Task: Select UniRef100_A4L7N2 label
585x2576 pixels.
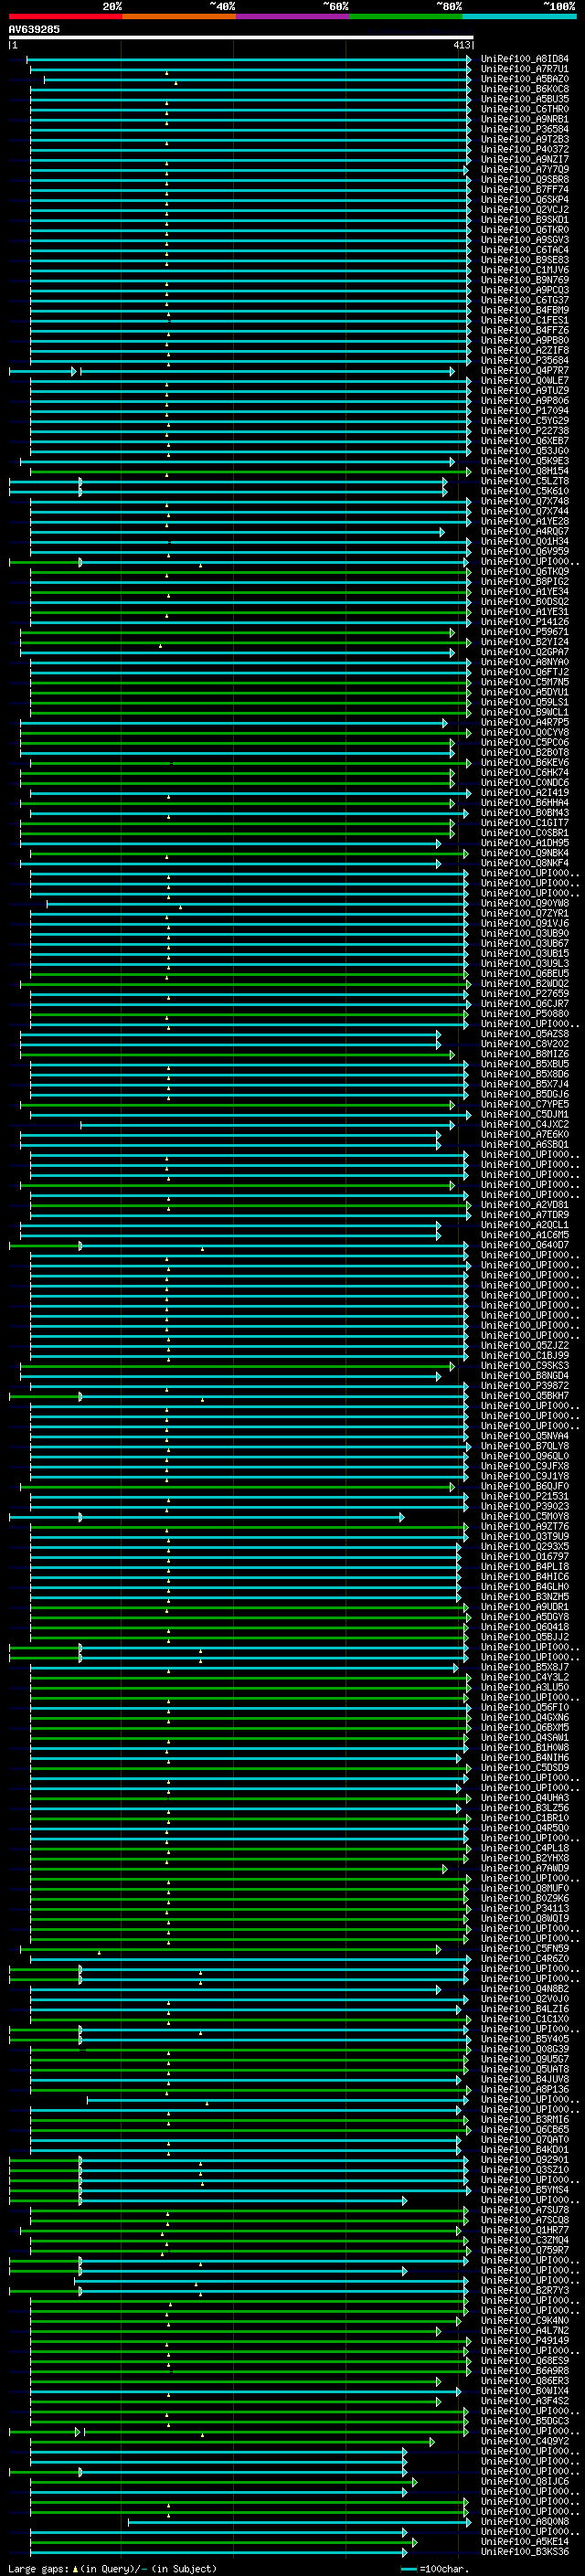Action: [x=524, y=2331]
